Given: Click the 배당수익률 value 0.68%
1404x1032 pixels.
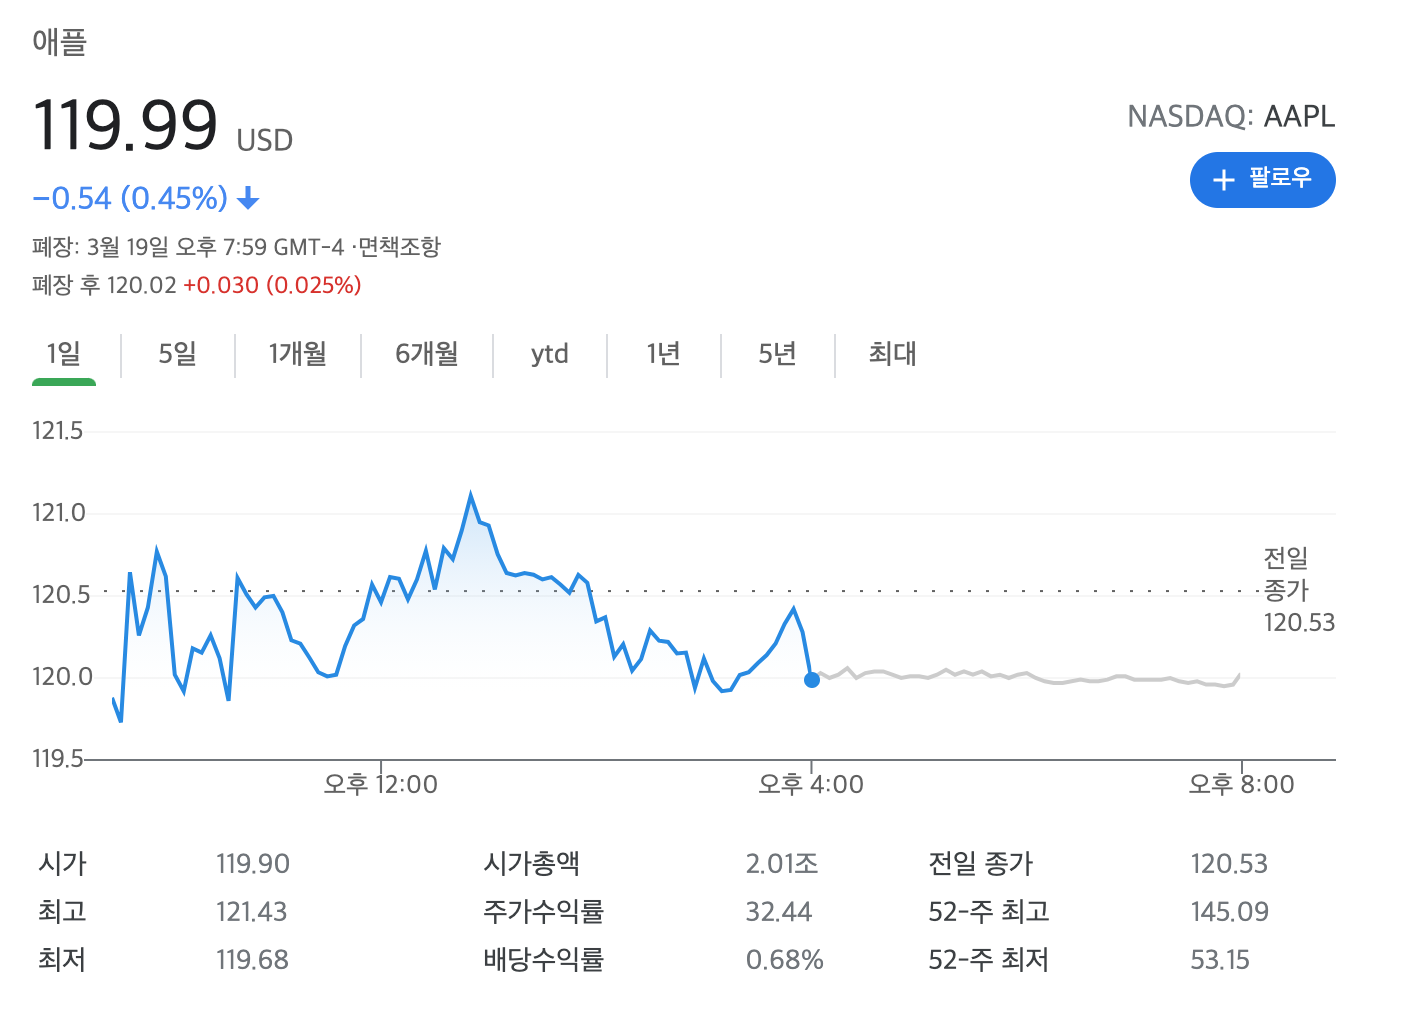Looking at the screenshot, I should (785, 960).
